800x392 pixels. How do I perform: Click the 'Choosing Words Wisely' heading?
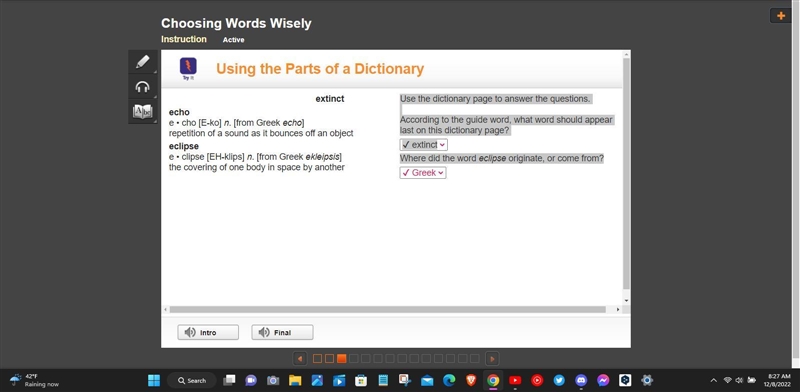[x=236, y=23]
